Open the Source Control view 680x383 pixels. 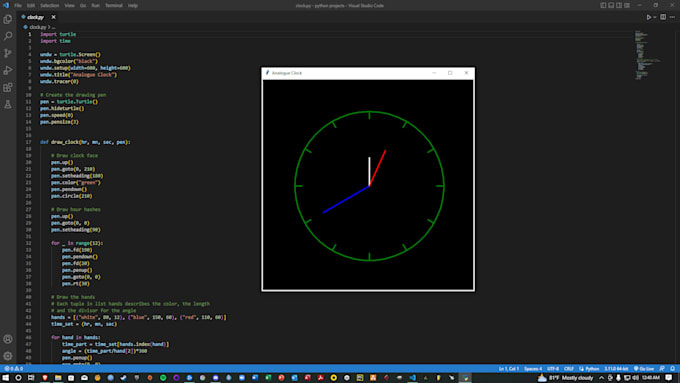[x=8, y=53]
